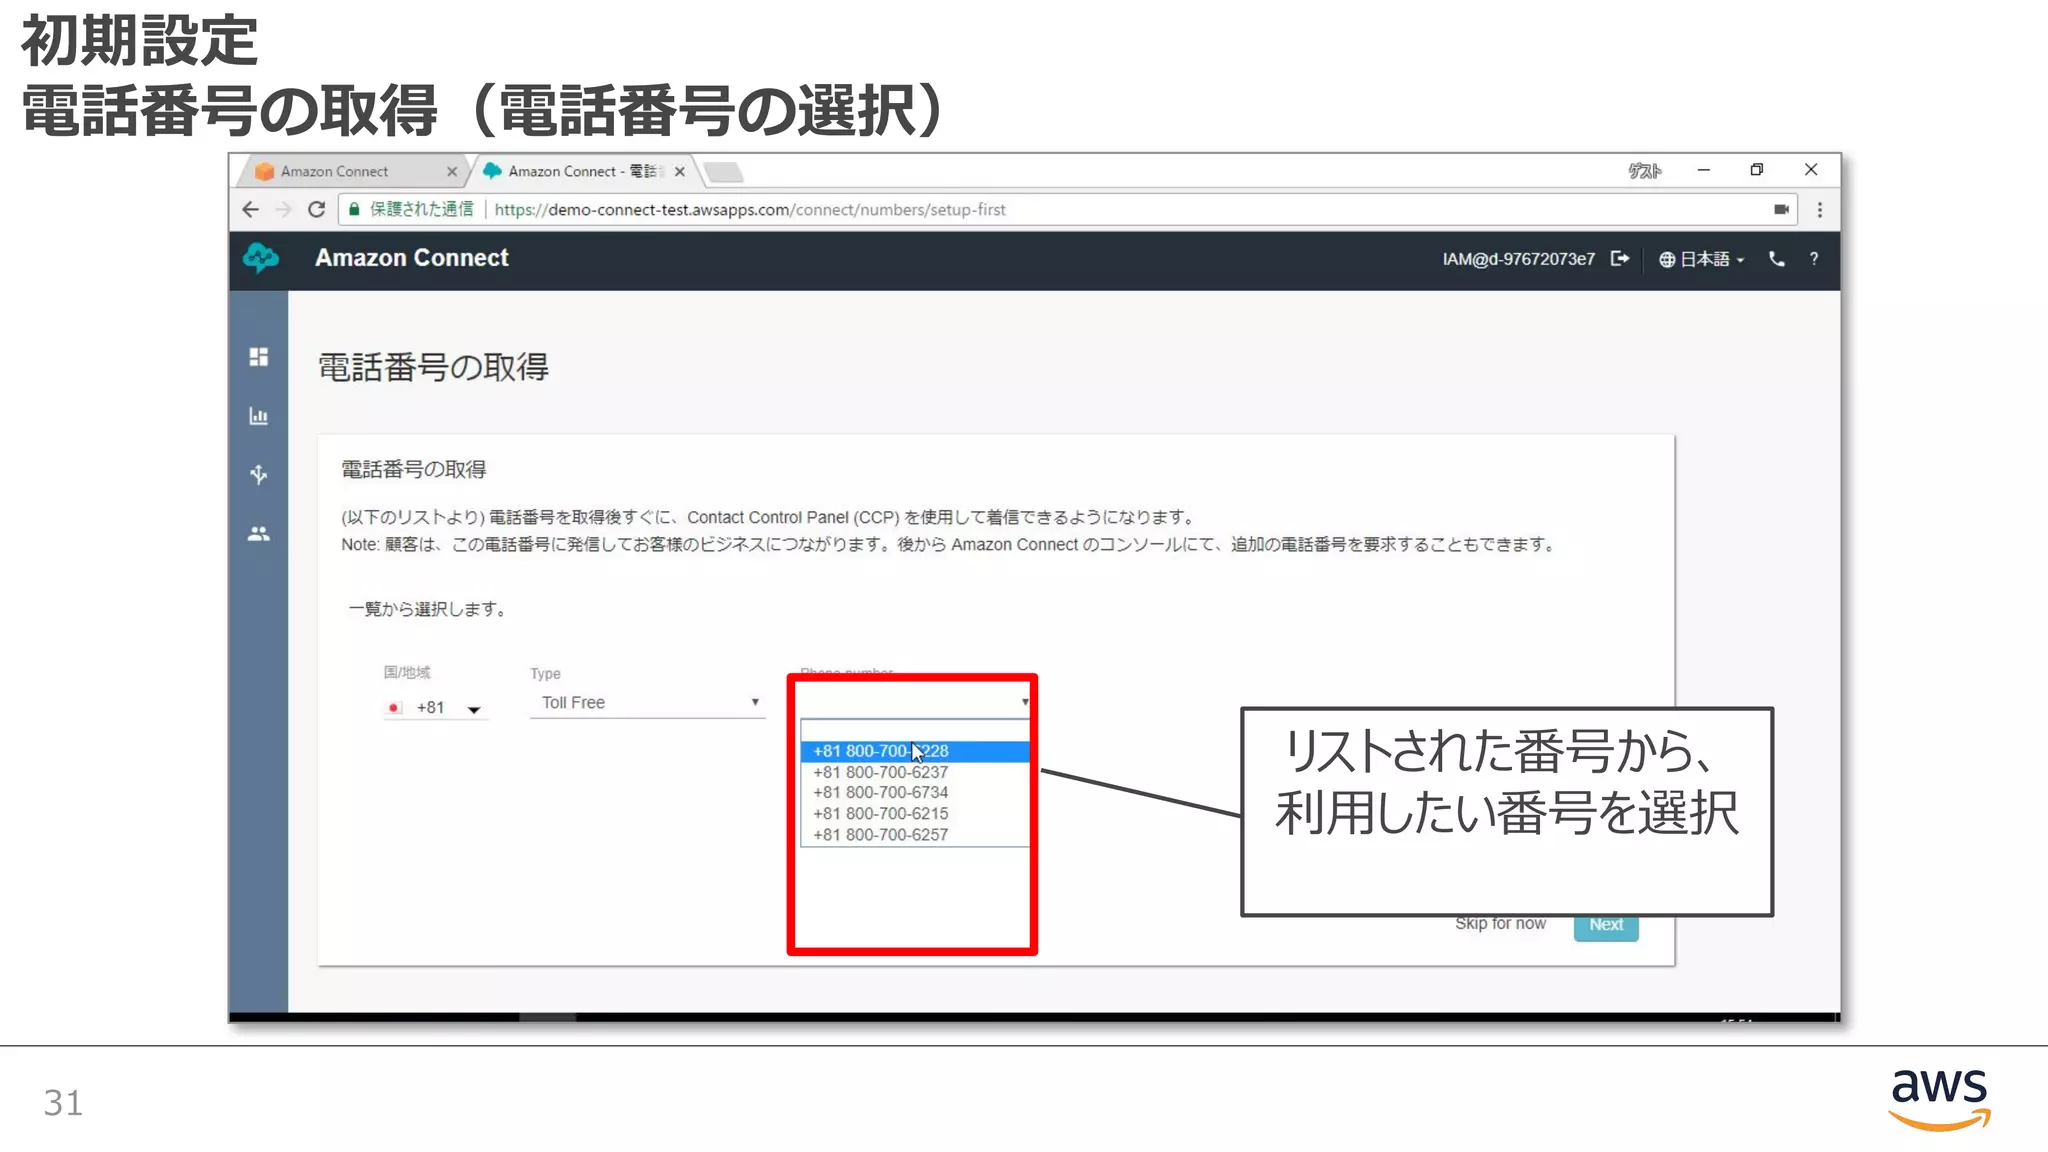Select the highlighted first phone number in list

tap(914, 751)
